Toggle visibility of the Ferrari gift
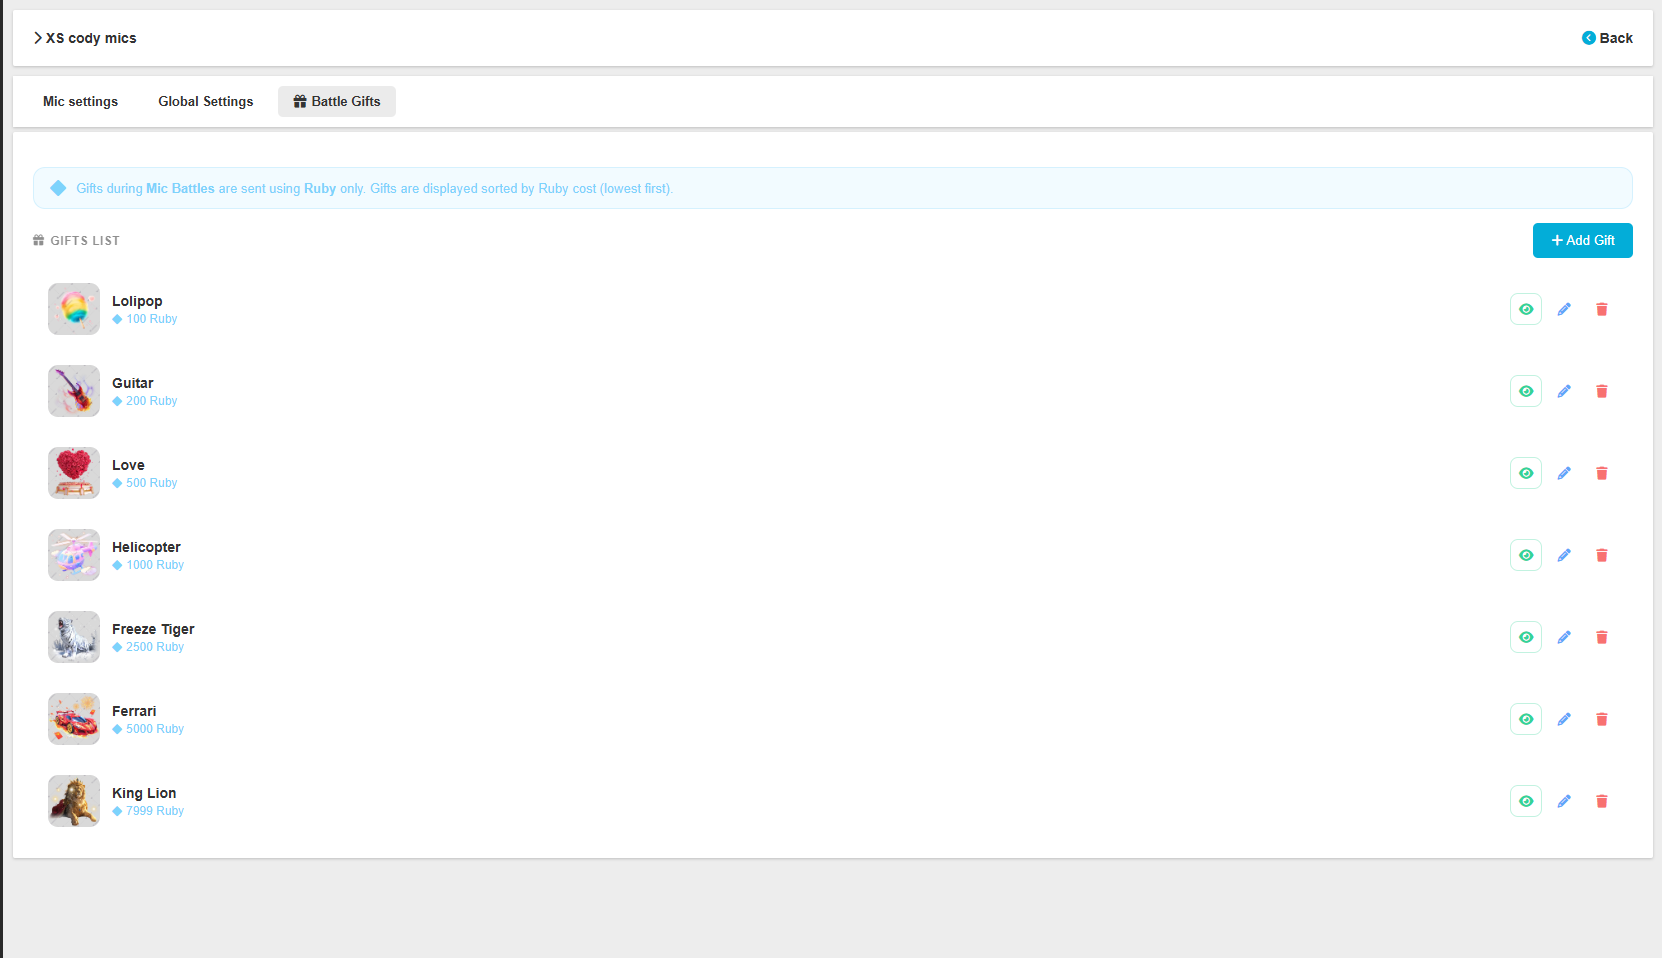Screen dimensions: 1662x958 tap(1525, 719)
